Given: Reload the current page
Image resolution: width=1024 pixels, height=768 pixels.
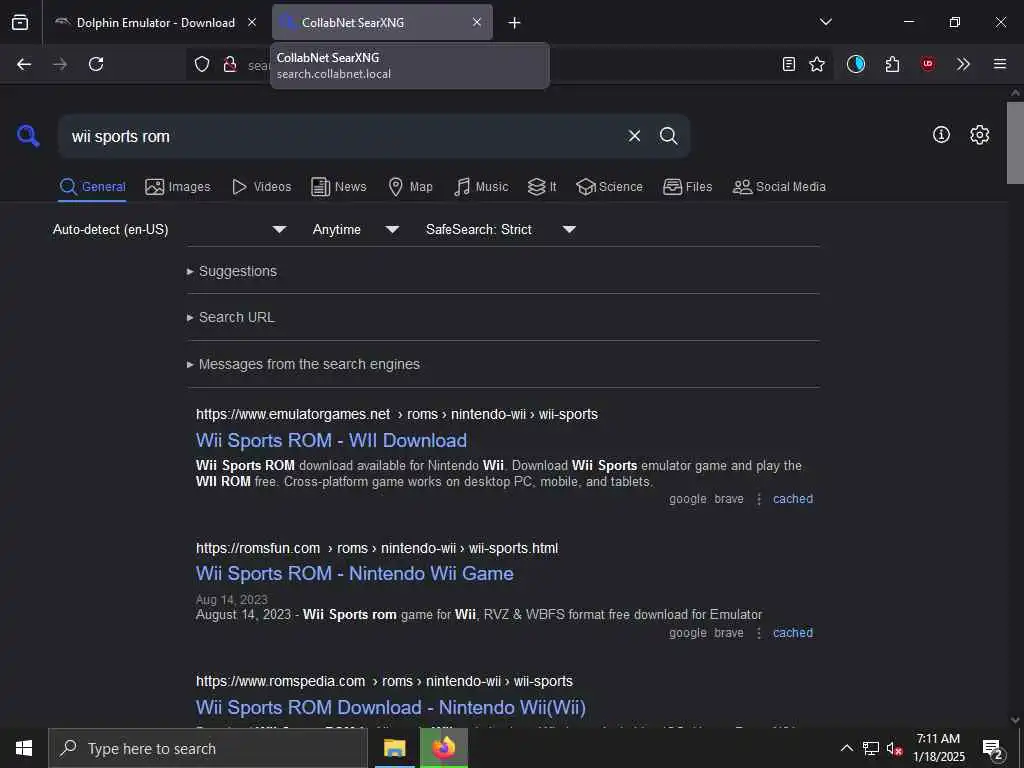Looking at the screenshot, I should click(x=96, y=64).
